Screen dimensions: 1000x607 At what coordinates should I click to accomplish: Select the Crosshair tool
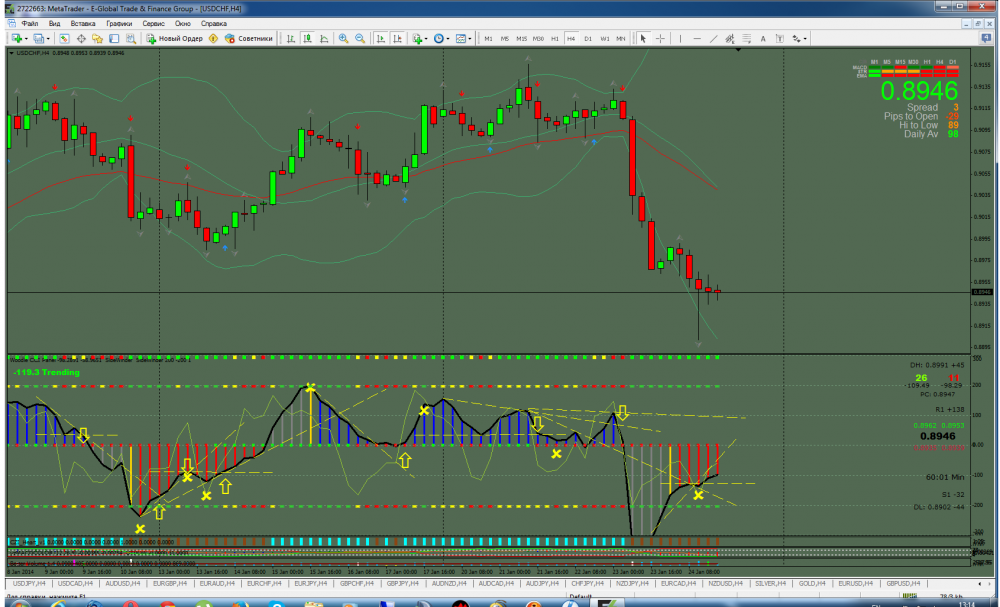tap(660, 38)
